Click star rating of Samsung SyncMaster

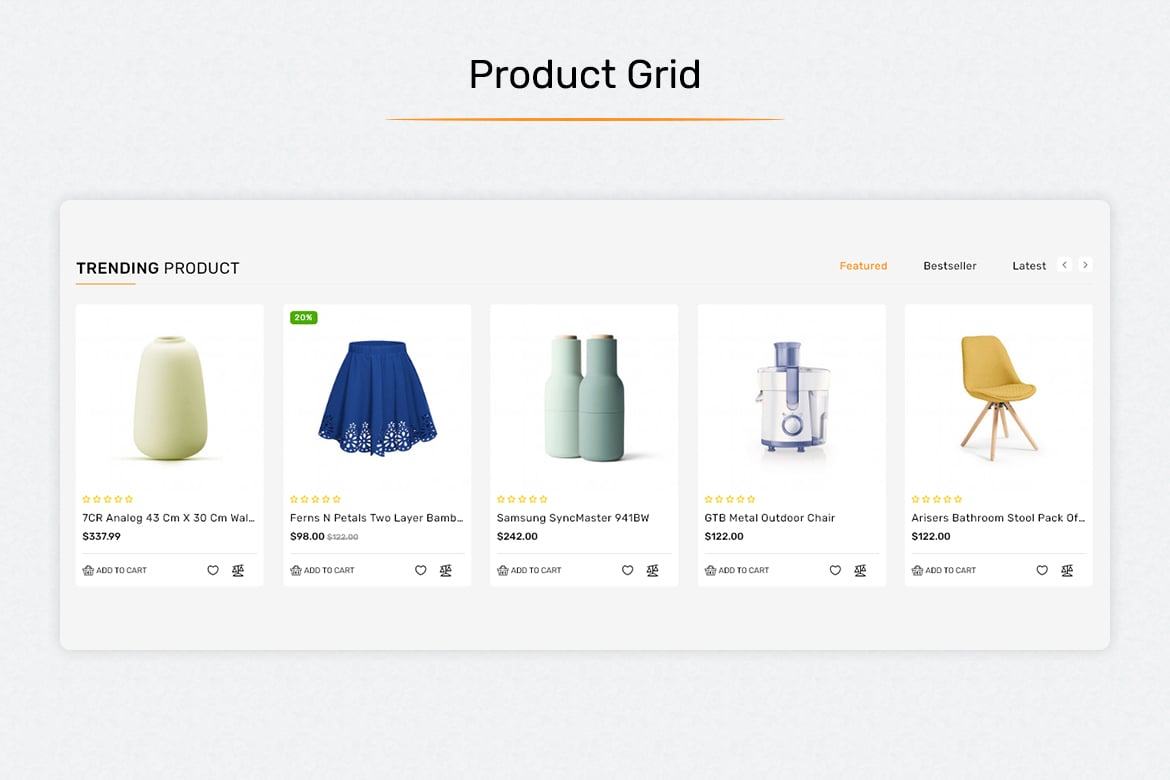point(522,499)
